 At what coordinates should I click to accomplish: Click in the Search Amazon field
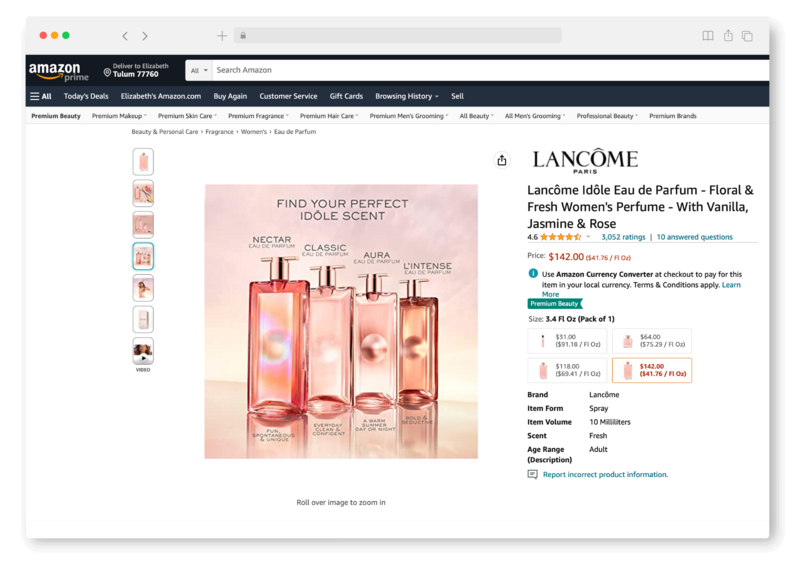pos(490,70)
